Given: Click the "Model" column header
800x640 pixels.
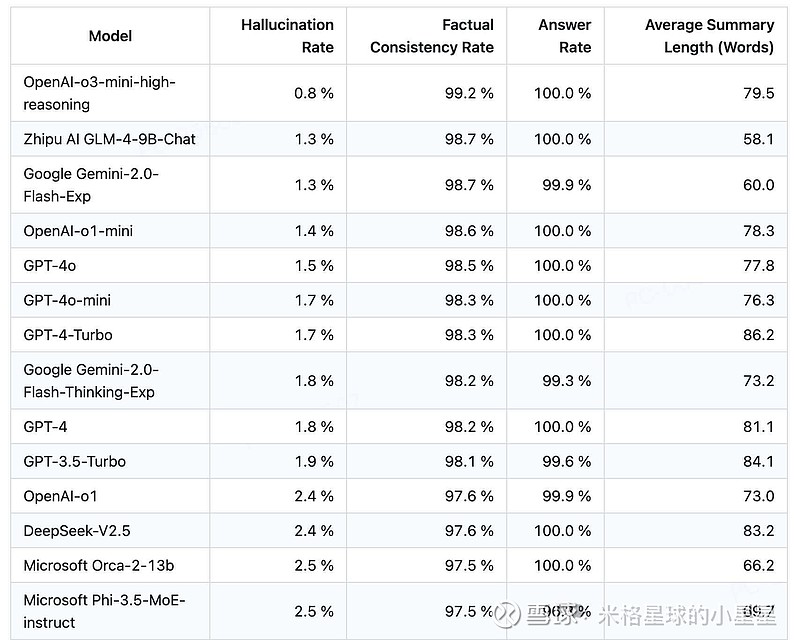Looking at the screenshot, I should (x=110, y=36).
